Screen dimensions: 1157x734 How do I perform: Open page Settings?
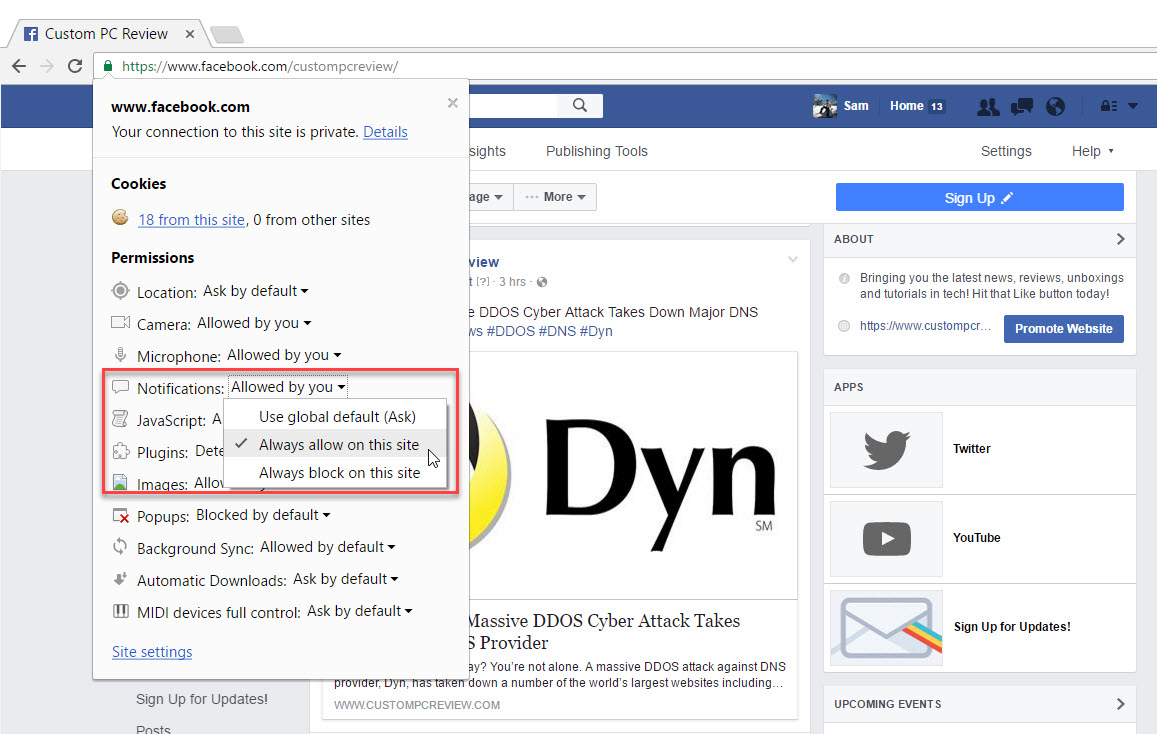click(x=1006, y=151)
